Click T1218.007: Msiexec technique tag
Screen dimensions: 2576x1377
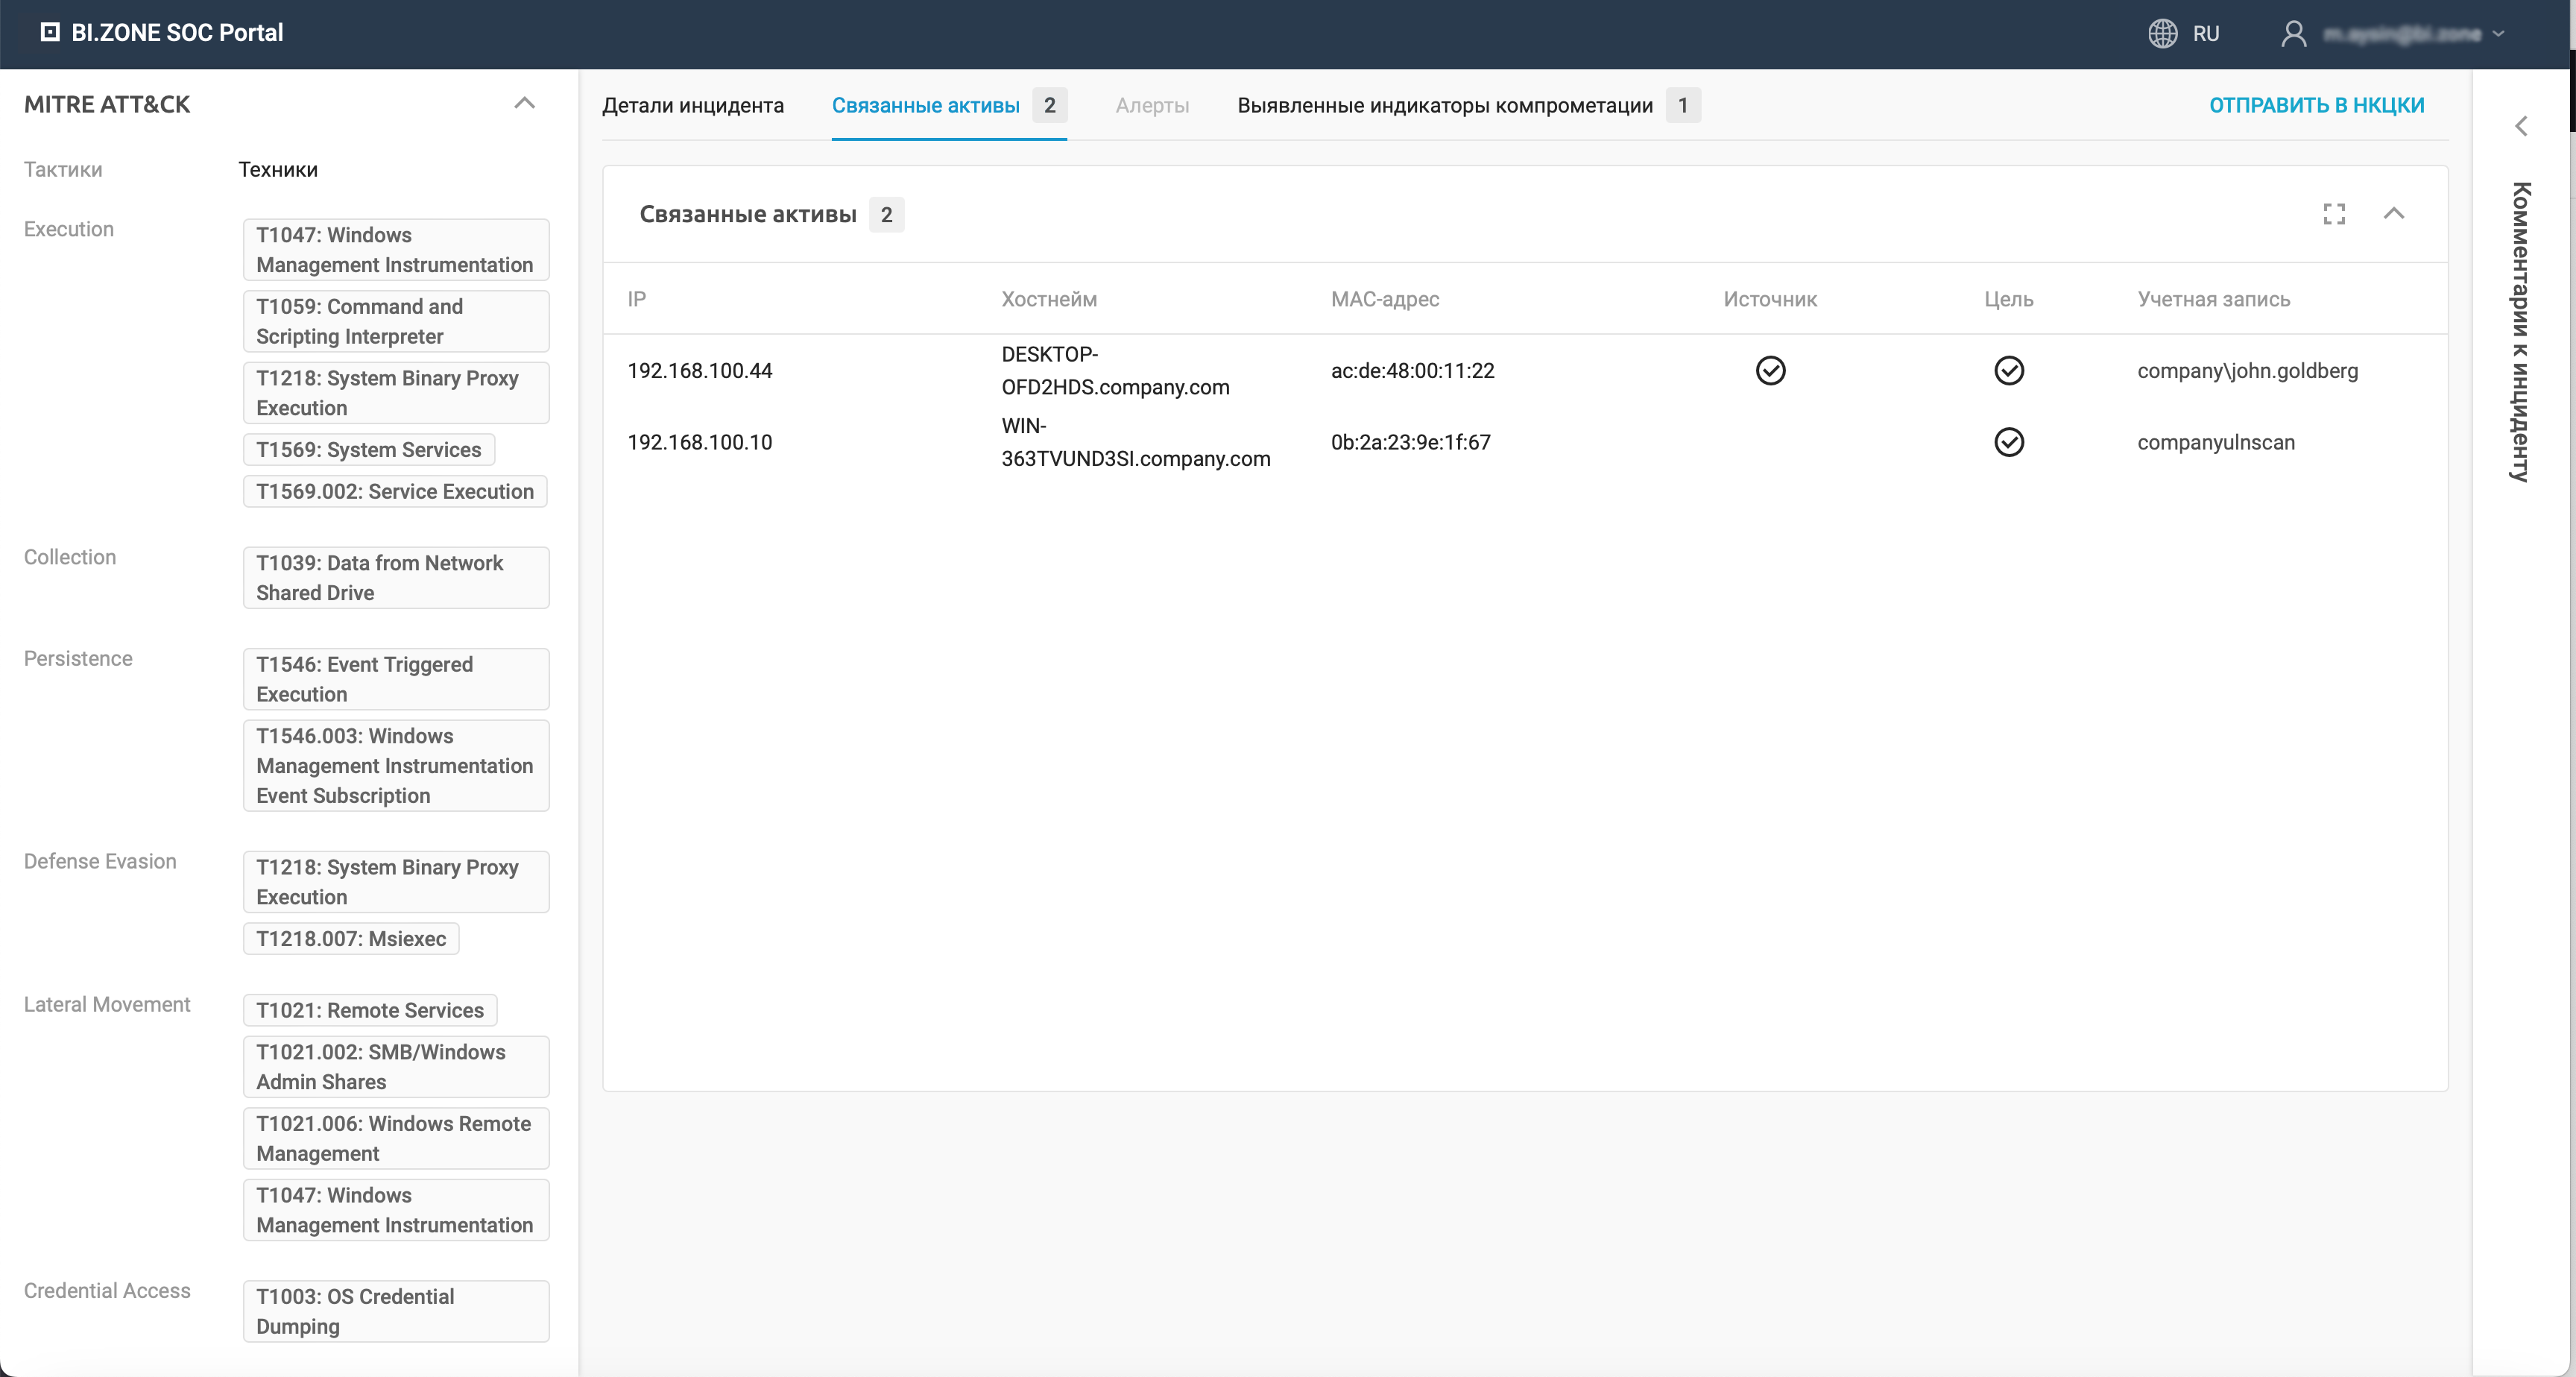[x=351, y=939]
